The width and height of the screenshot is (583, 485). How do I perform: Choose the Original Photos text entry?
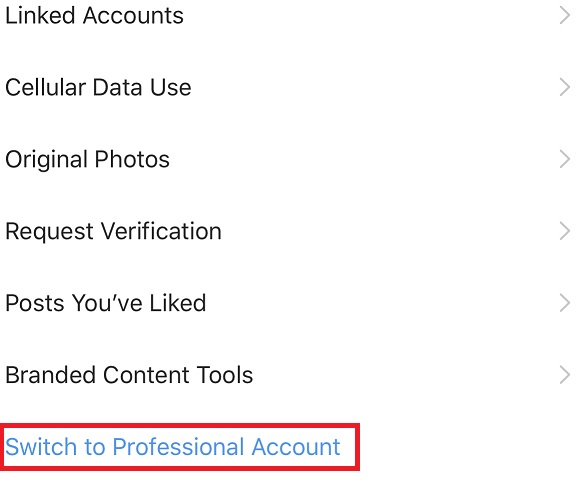point(87,160)
